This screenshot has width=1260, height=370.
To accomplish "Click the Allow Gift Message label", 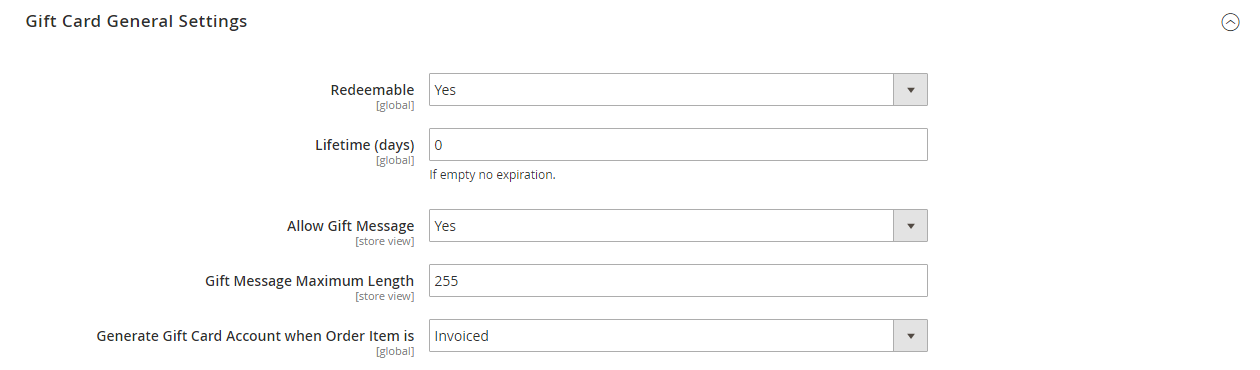I will 350,226.
